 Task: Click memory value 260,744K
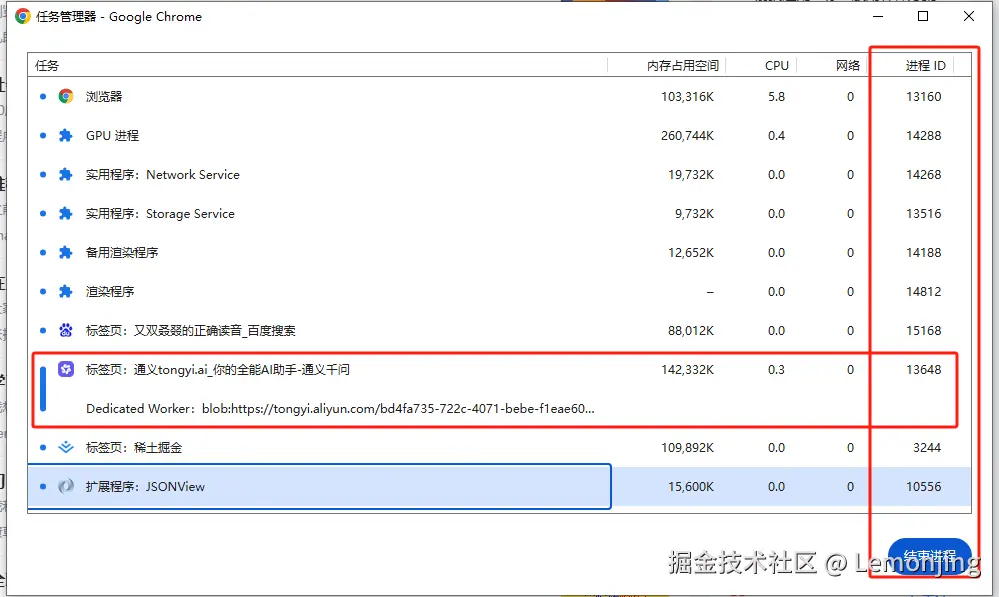point(687,135)
